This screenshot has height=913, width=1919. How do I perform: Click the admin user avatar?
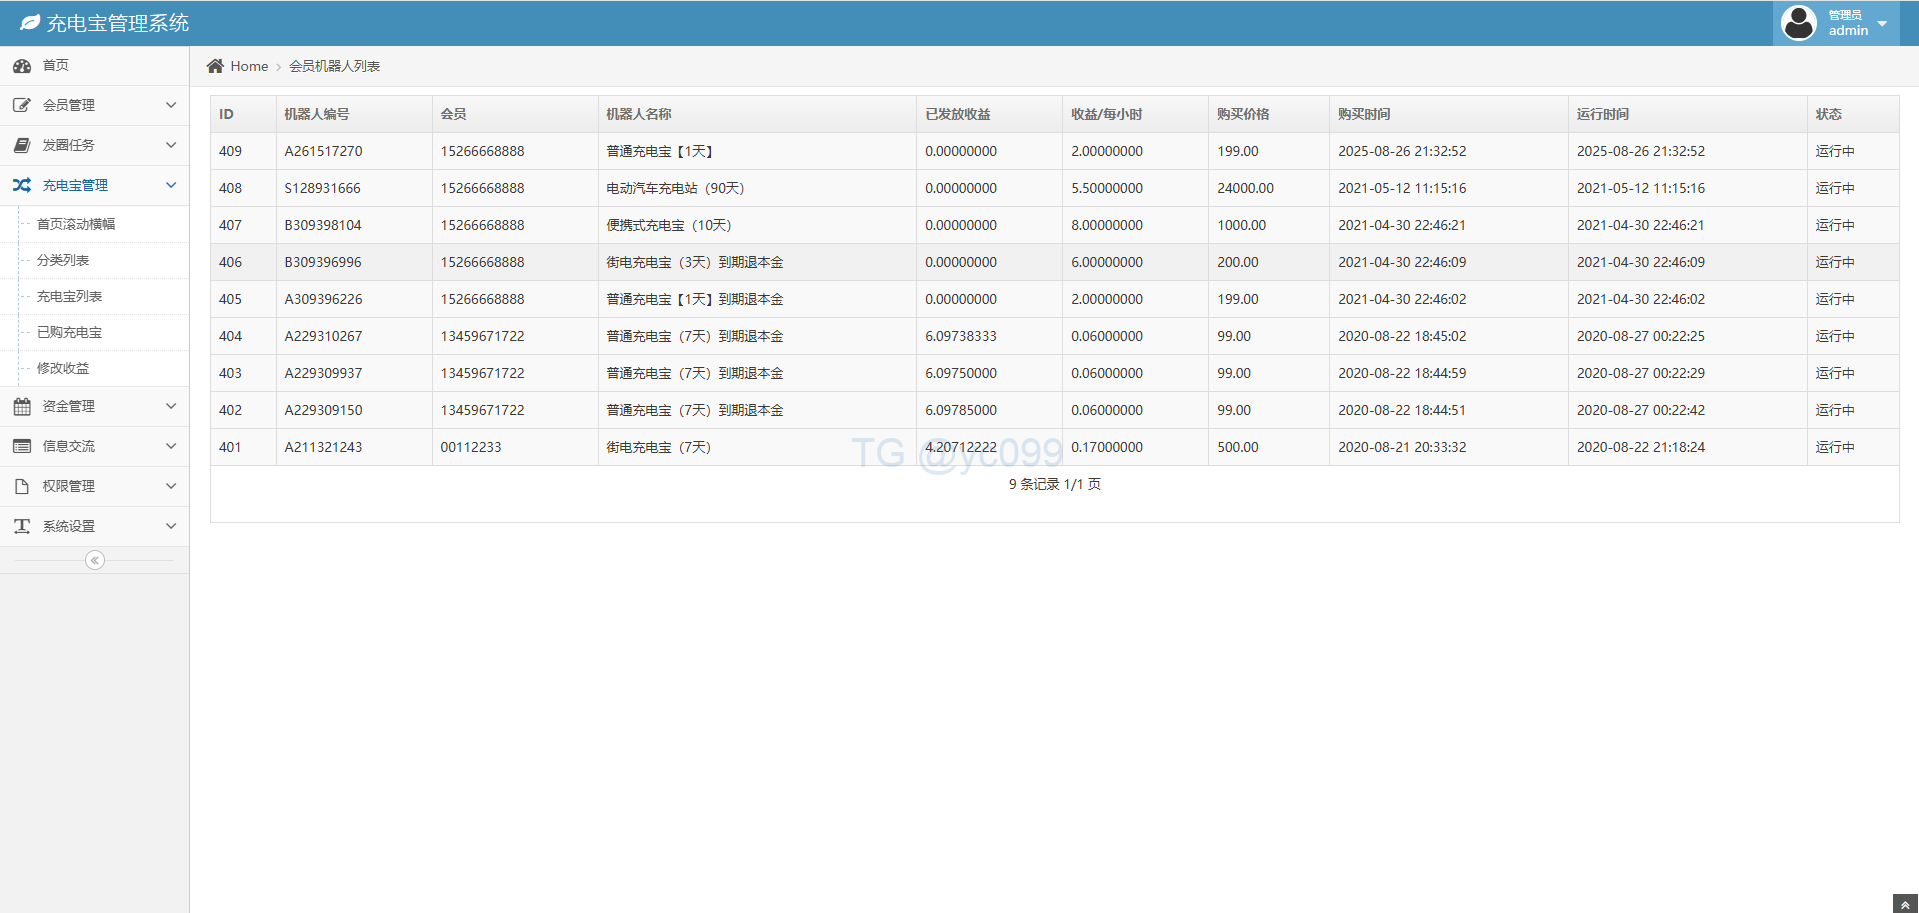point(1798,23)
